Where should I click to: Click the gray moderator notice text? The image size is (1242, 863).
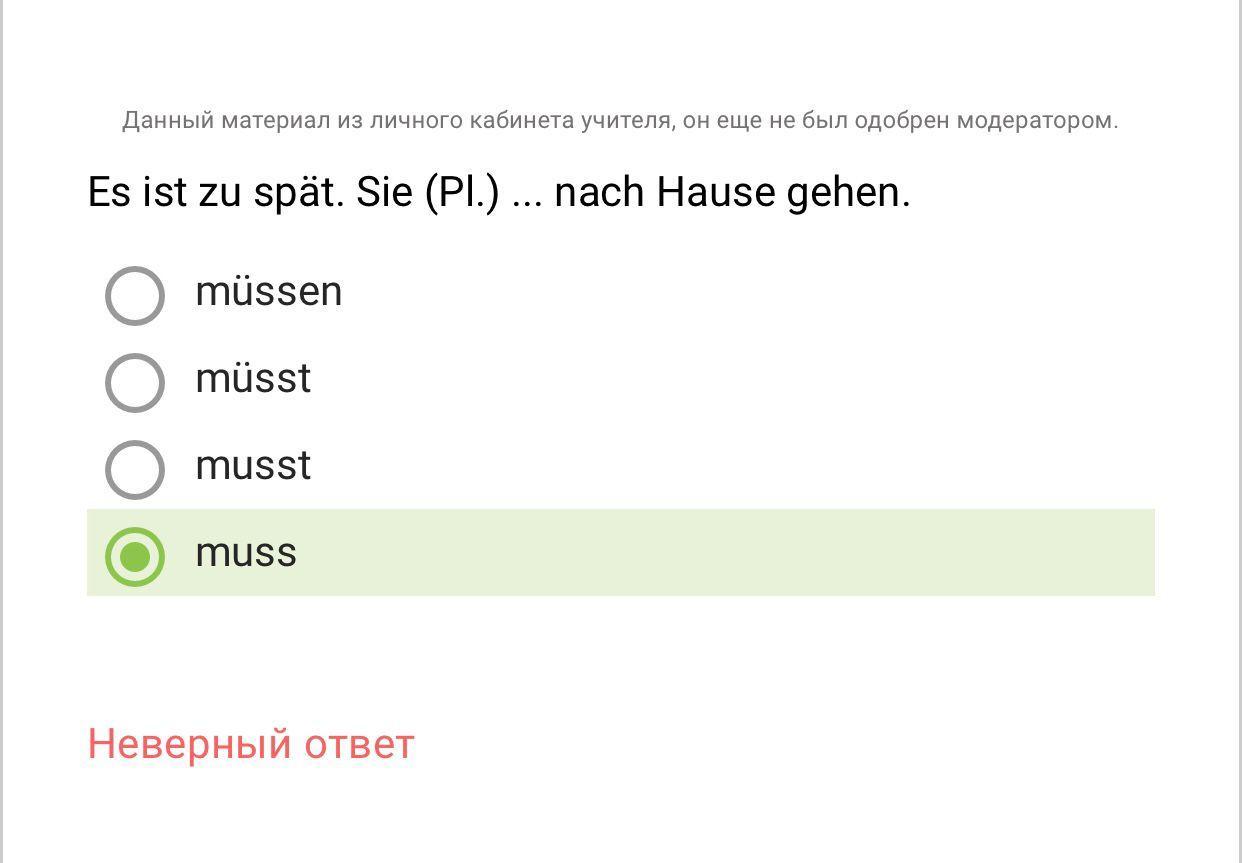(x=620, y=121)
